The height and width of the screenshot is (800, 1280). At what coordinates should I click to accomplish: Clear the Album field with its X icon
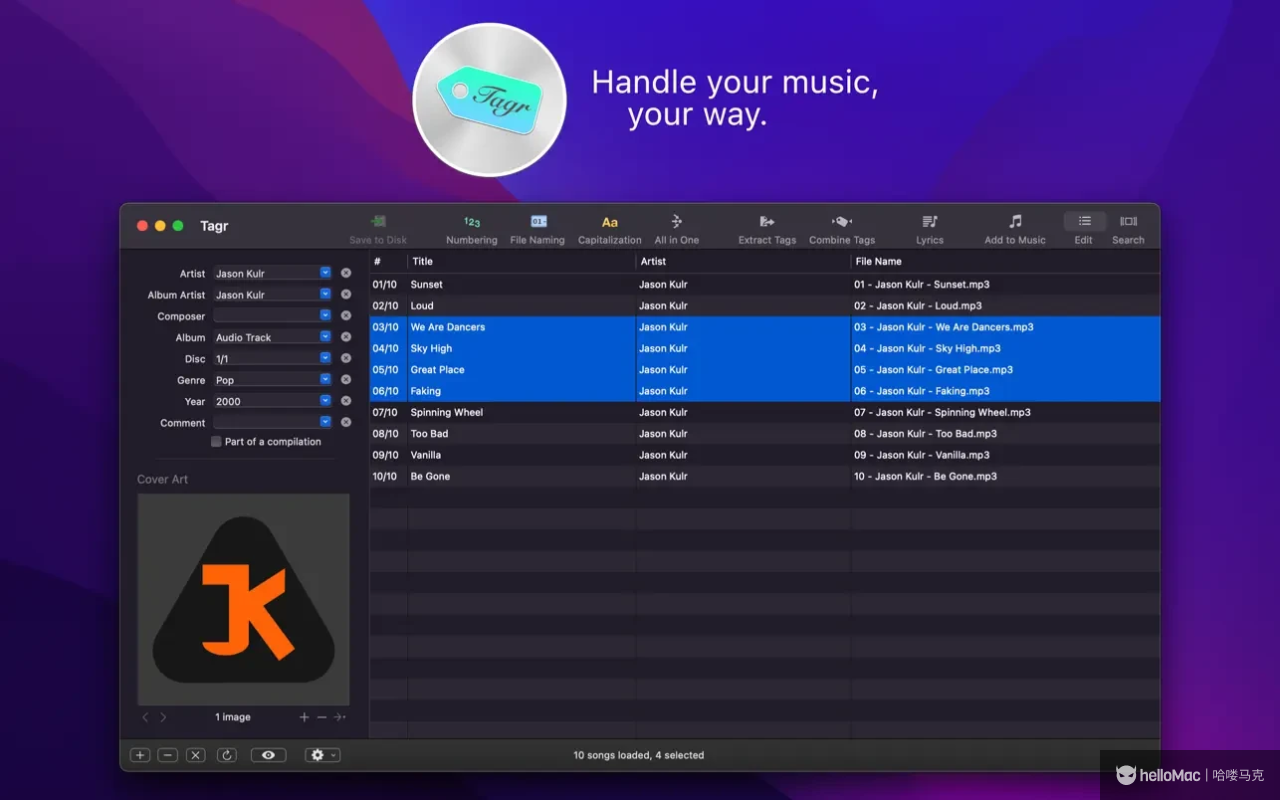(x=346, y=337)
